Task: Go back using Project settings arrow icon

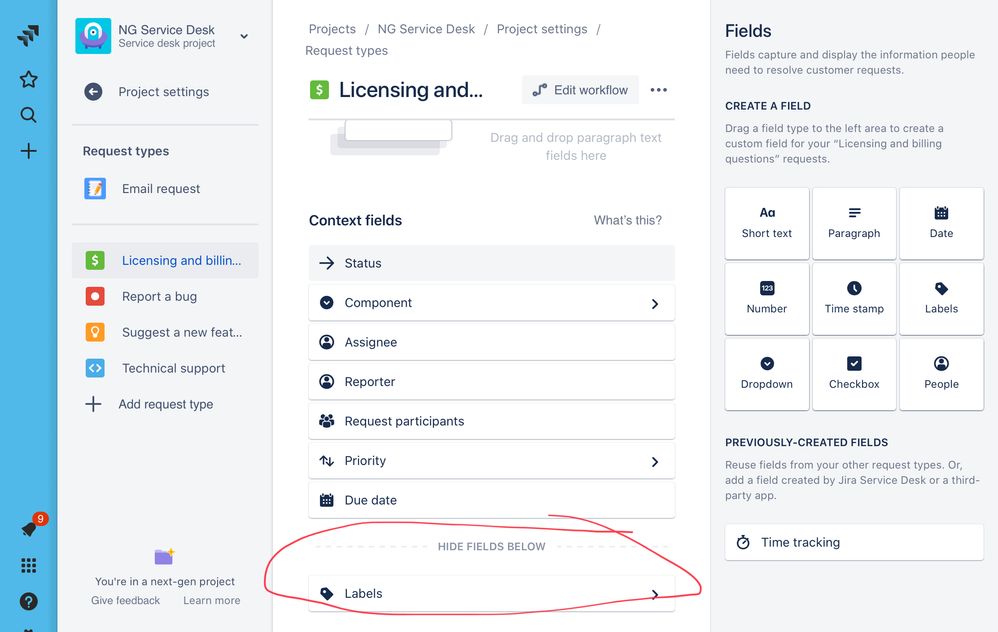Action: click(x=93, y=92)
